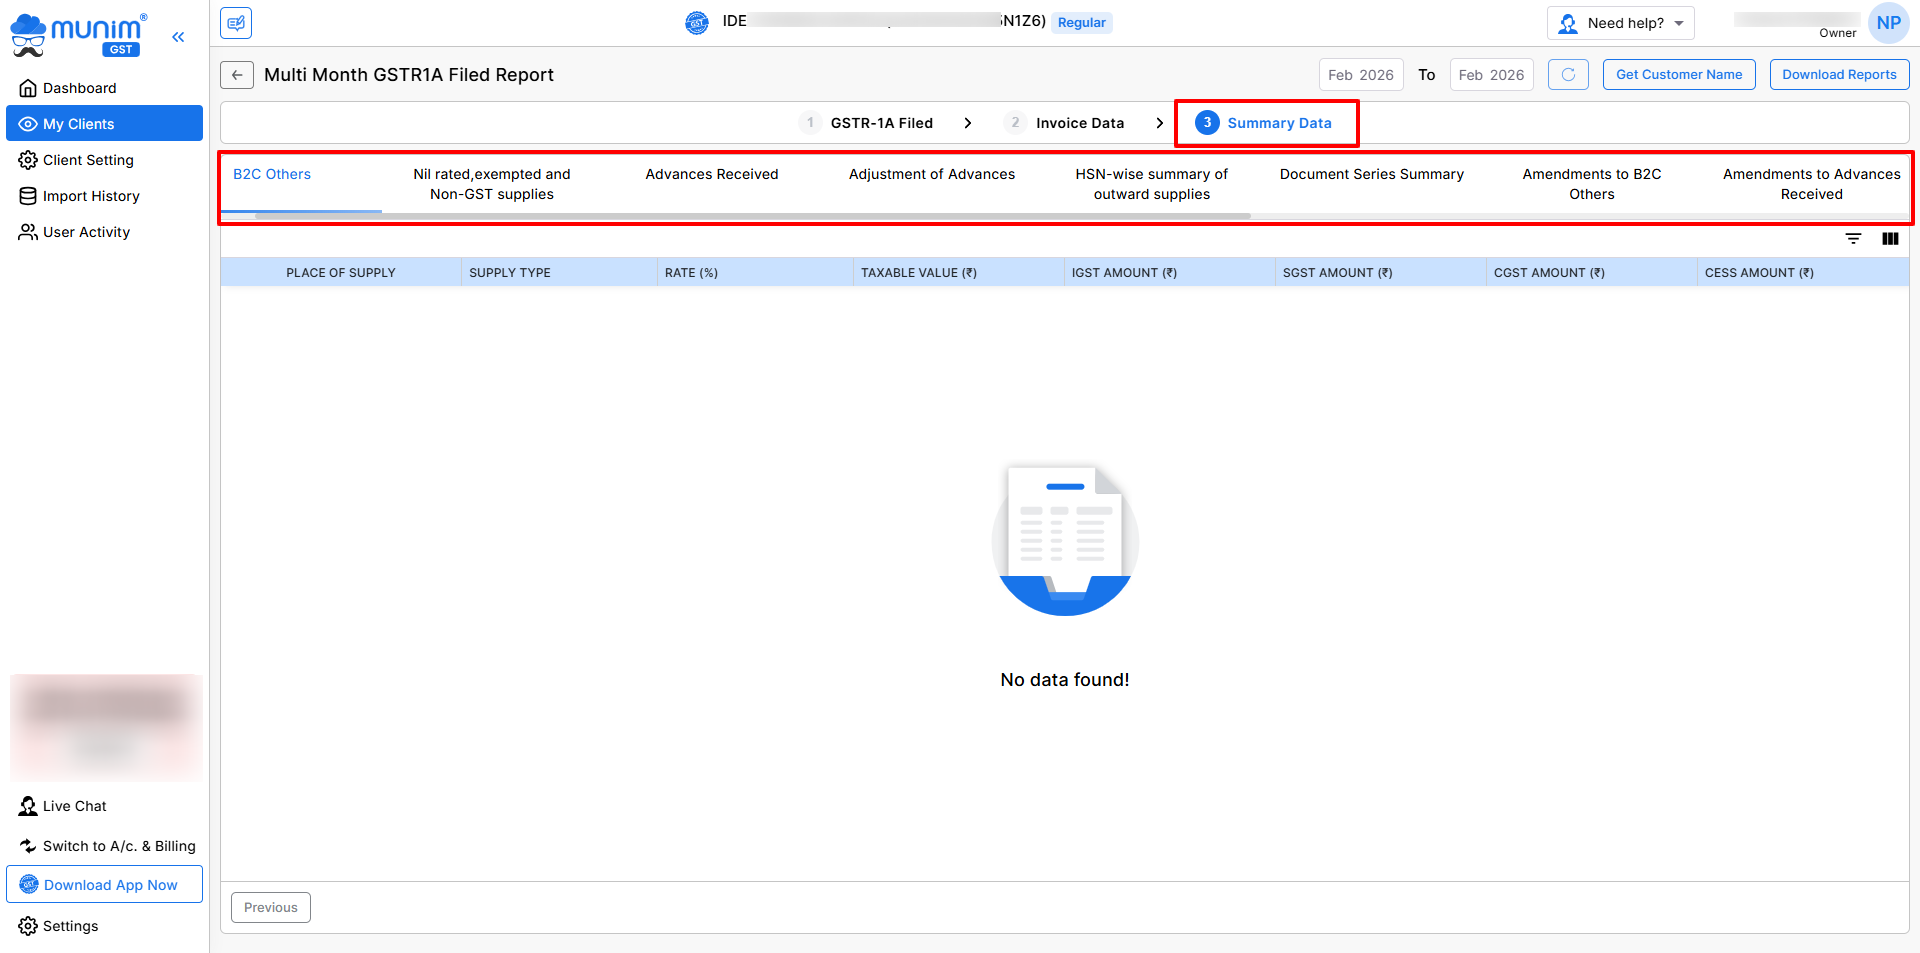Open the table filter icon
Screen dimensions: 1920x953
(x=1853, y=239)
